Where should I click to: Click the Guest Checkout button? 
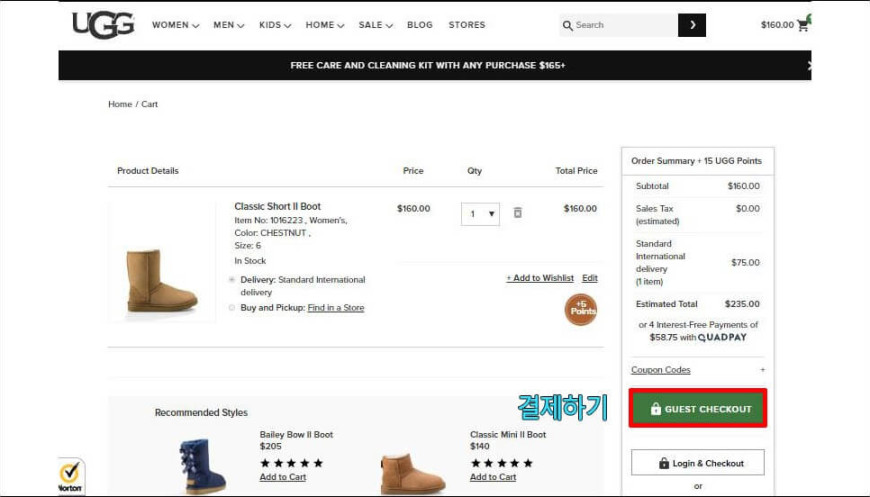coord(698,408)
